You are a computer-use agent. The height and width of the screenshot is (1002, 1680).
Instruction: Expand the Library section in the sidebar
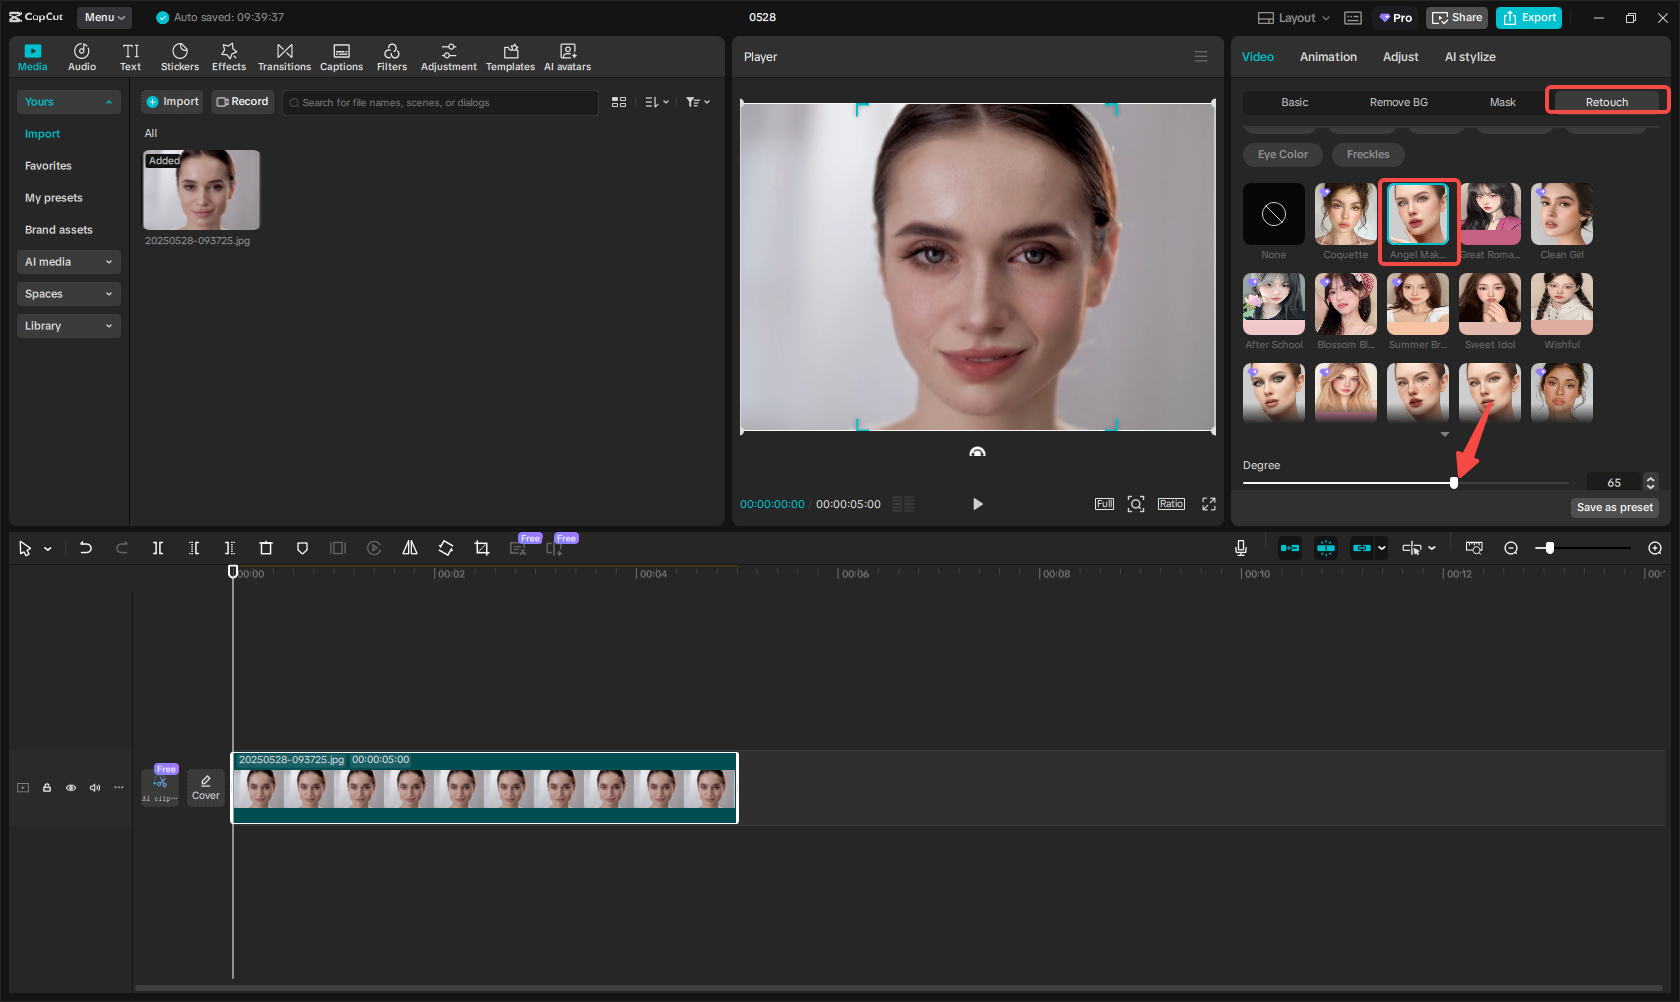click(68, 326)
